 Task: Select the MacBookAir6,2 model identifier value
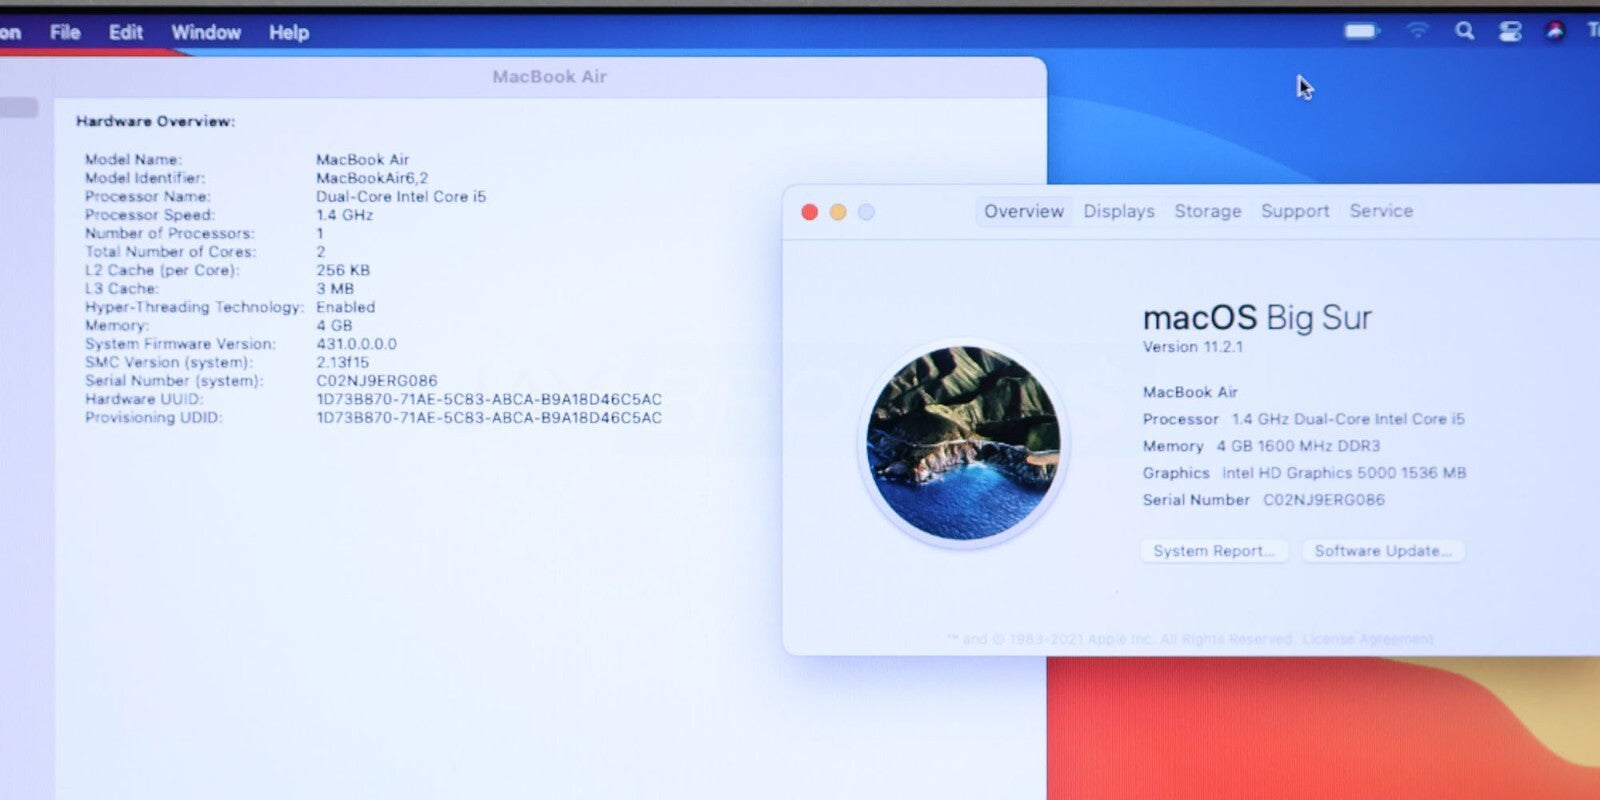pyautogui.click(x=372, y=178)
